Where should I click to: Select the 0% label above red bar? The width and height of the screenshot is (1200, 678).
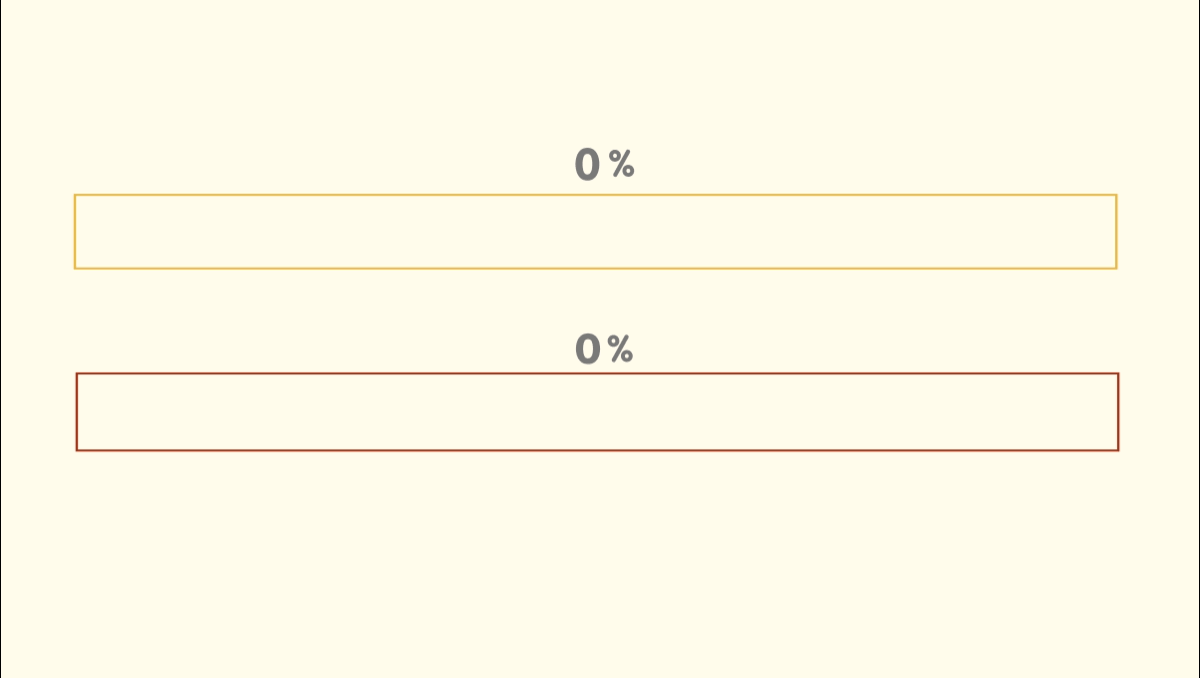click(604, 349)
